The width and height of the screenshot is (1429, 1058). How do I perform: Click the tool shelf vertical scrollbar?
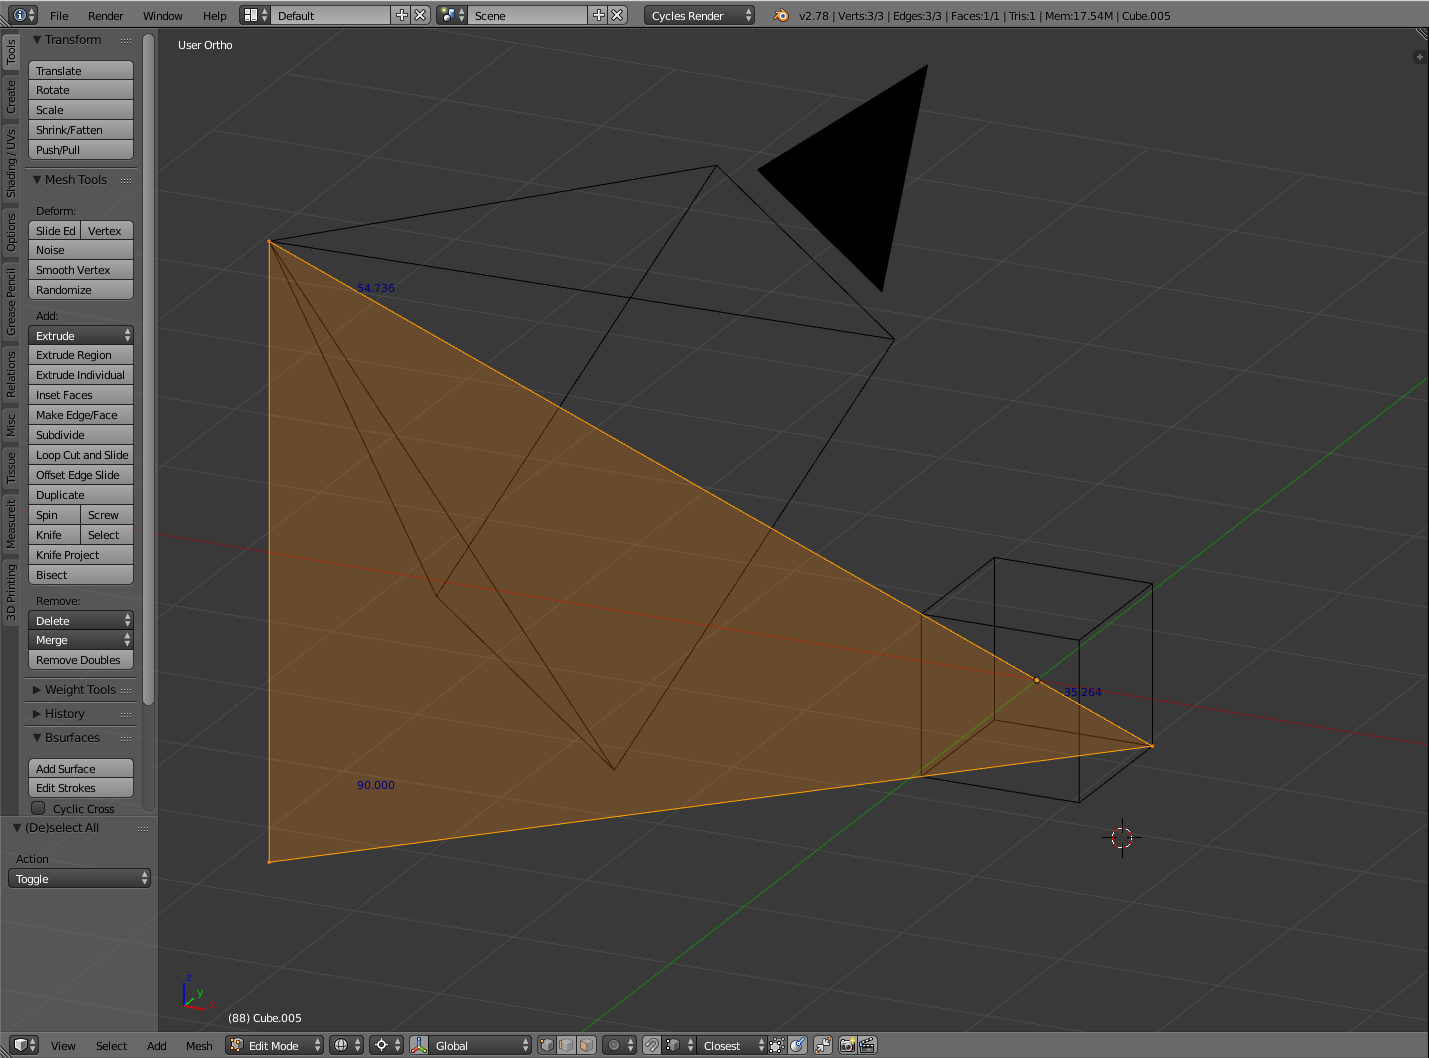(x=149, y=368)
